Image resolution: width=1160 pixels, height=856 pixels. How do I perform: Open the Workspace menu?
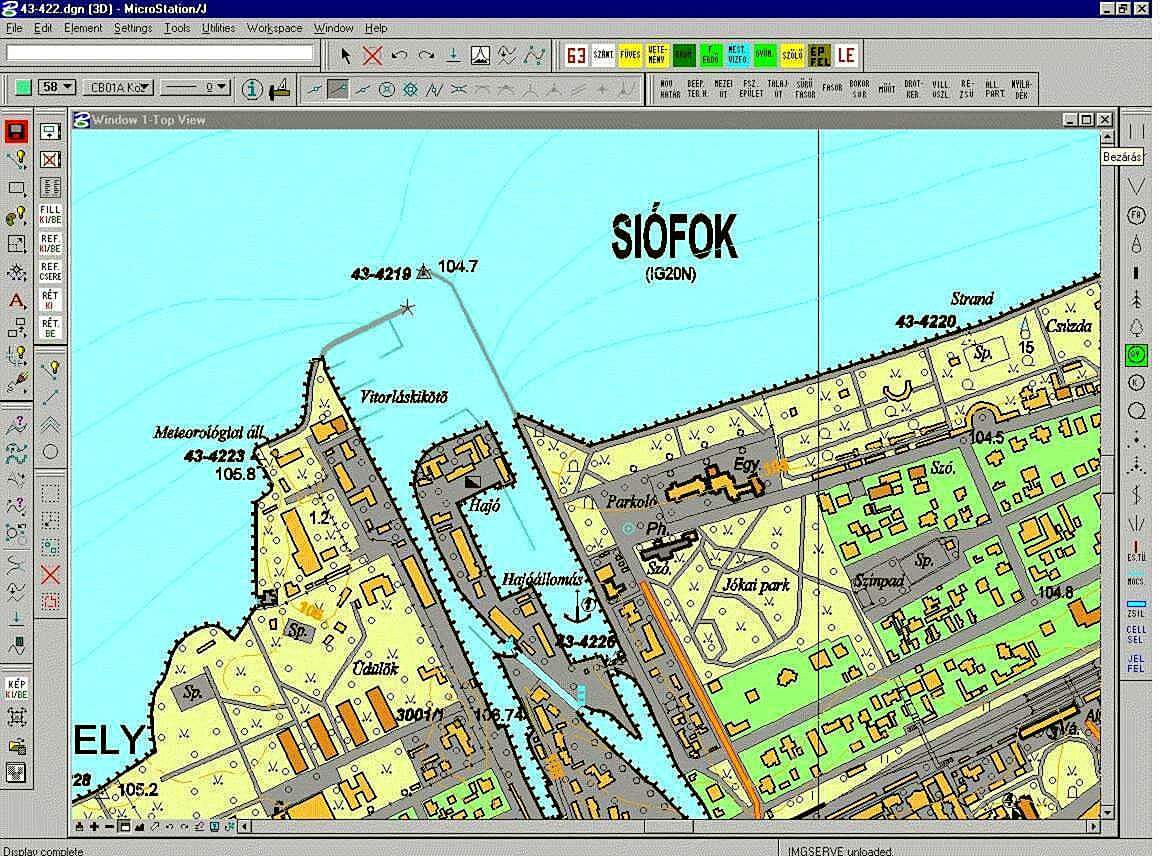pos(274,28)
